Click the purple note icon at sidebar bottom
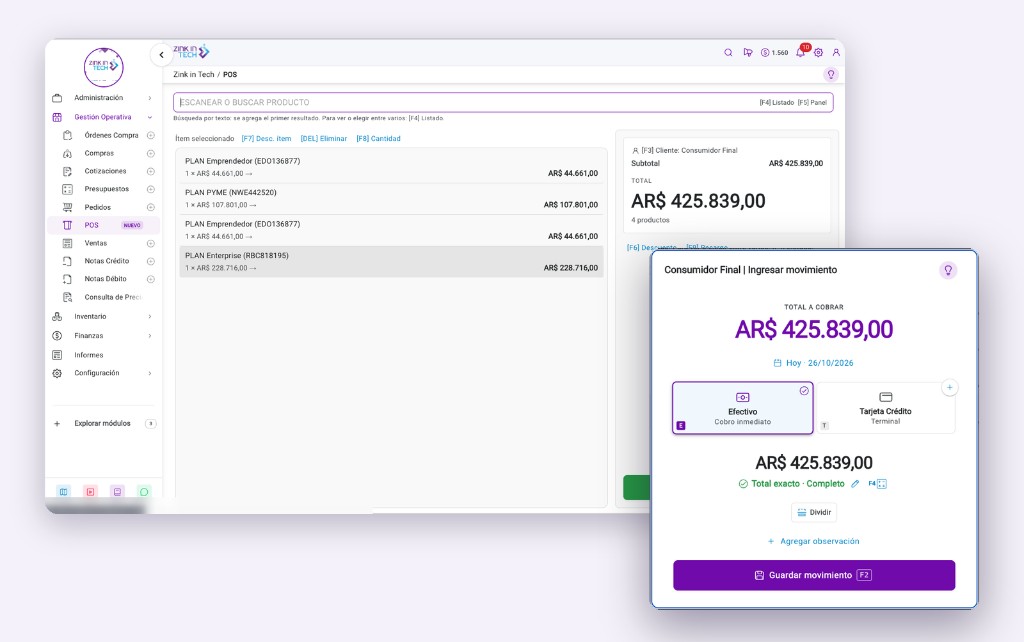This screenshot has height=642, width=1024. tap(117, 492)
